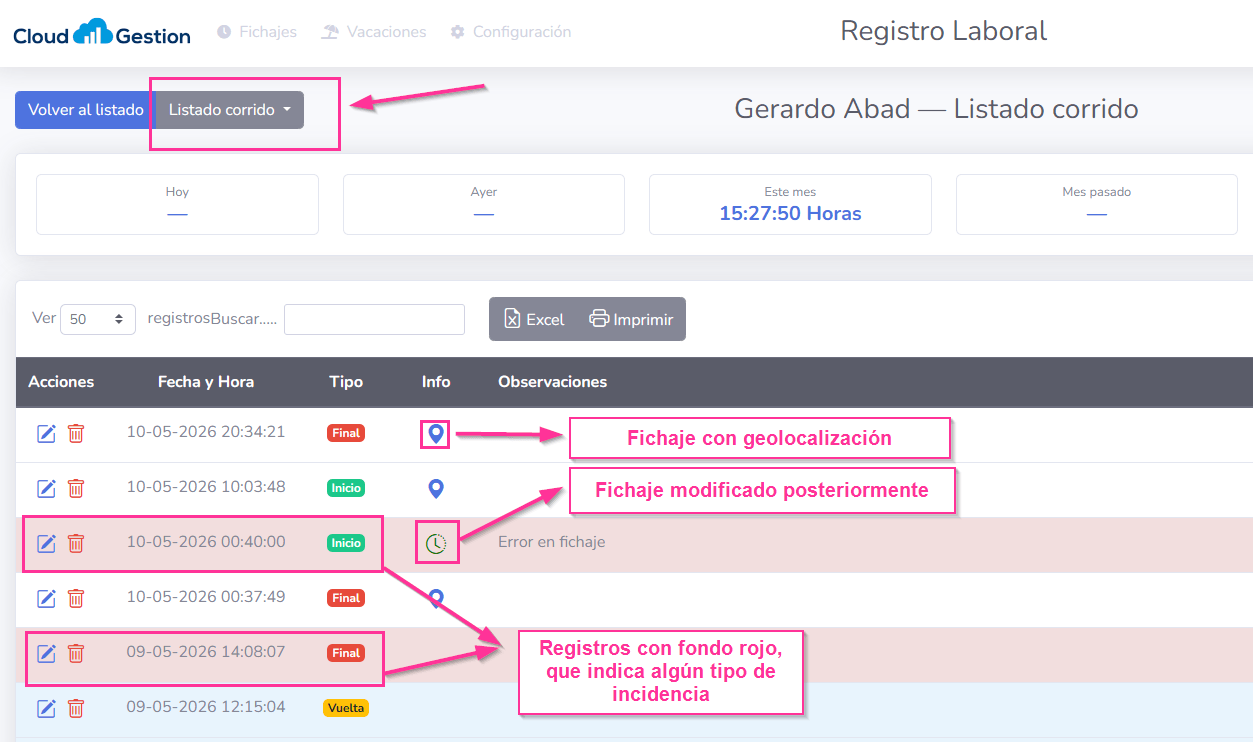
Task: Click the CloudGestion logo
Action: click(102, 33)
